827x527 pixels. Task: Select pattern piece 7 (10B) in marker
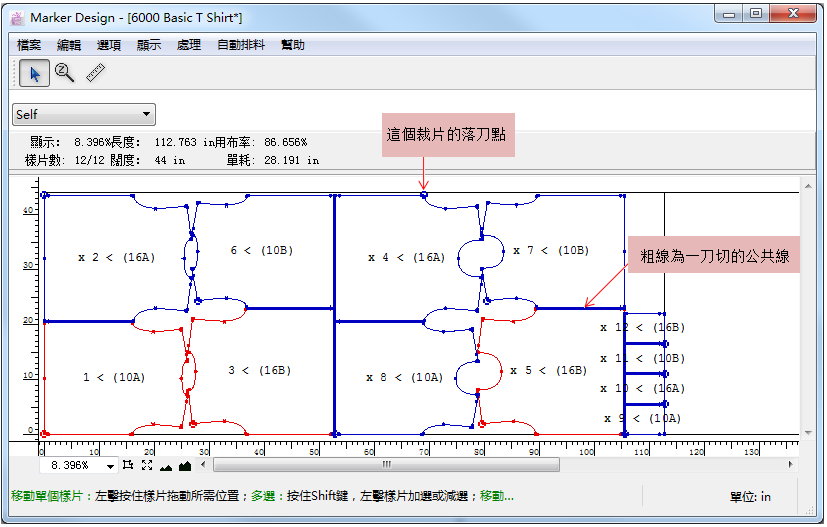tap(550, 251)
